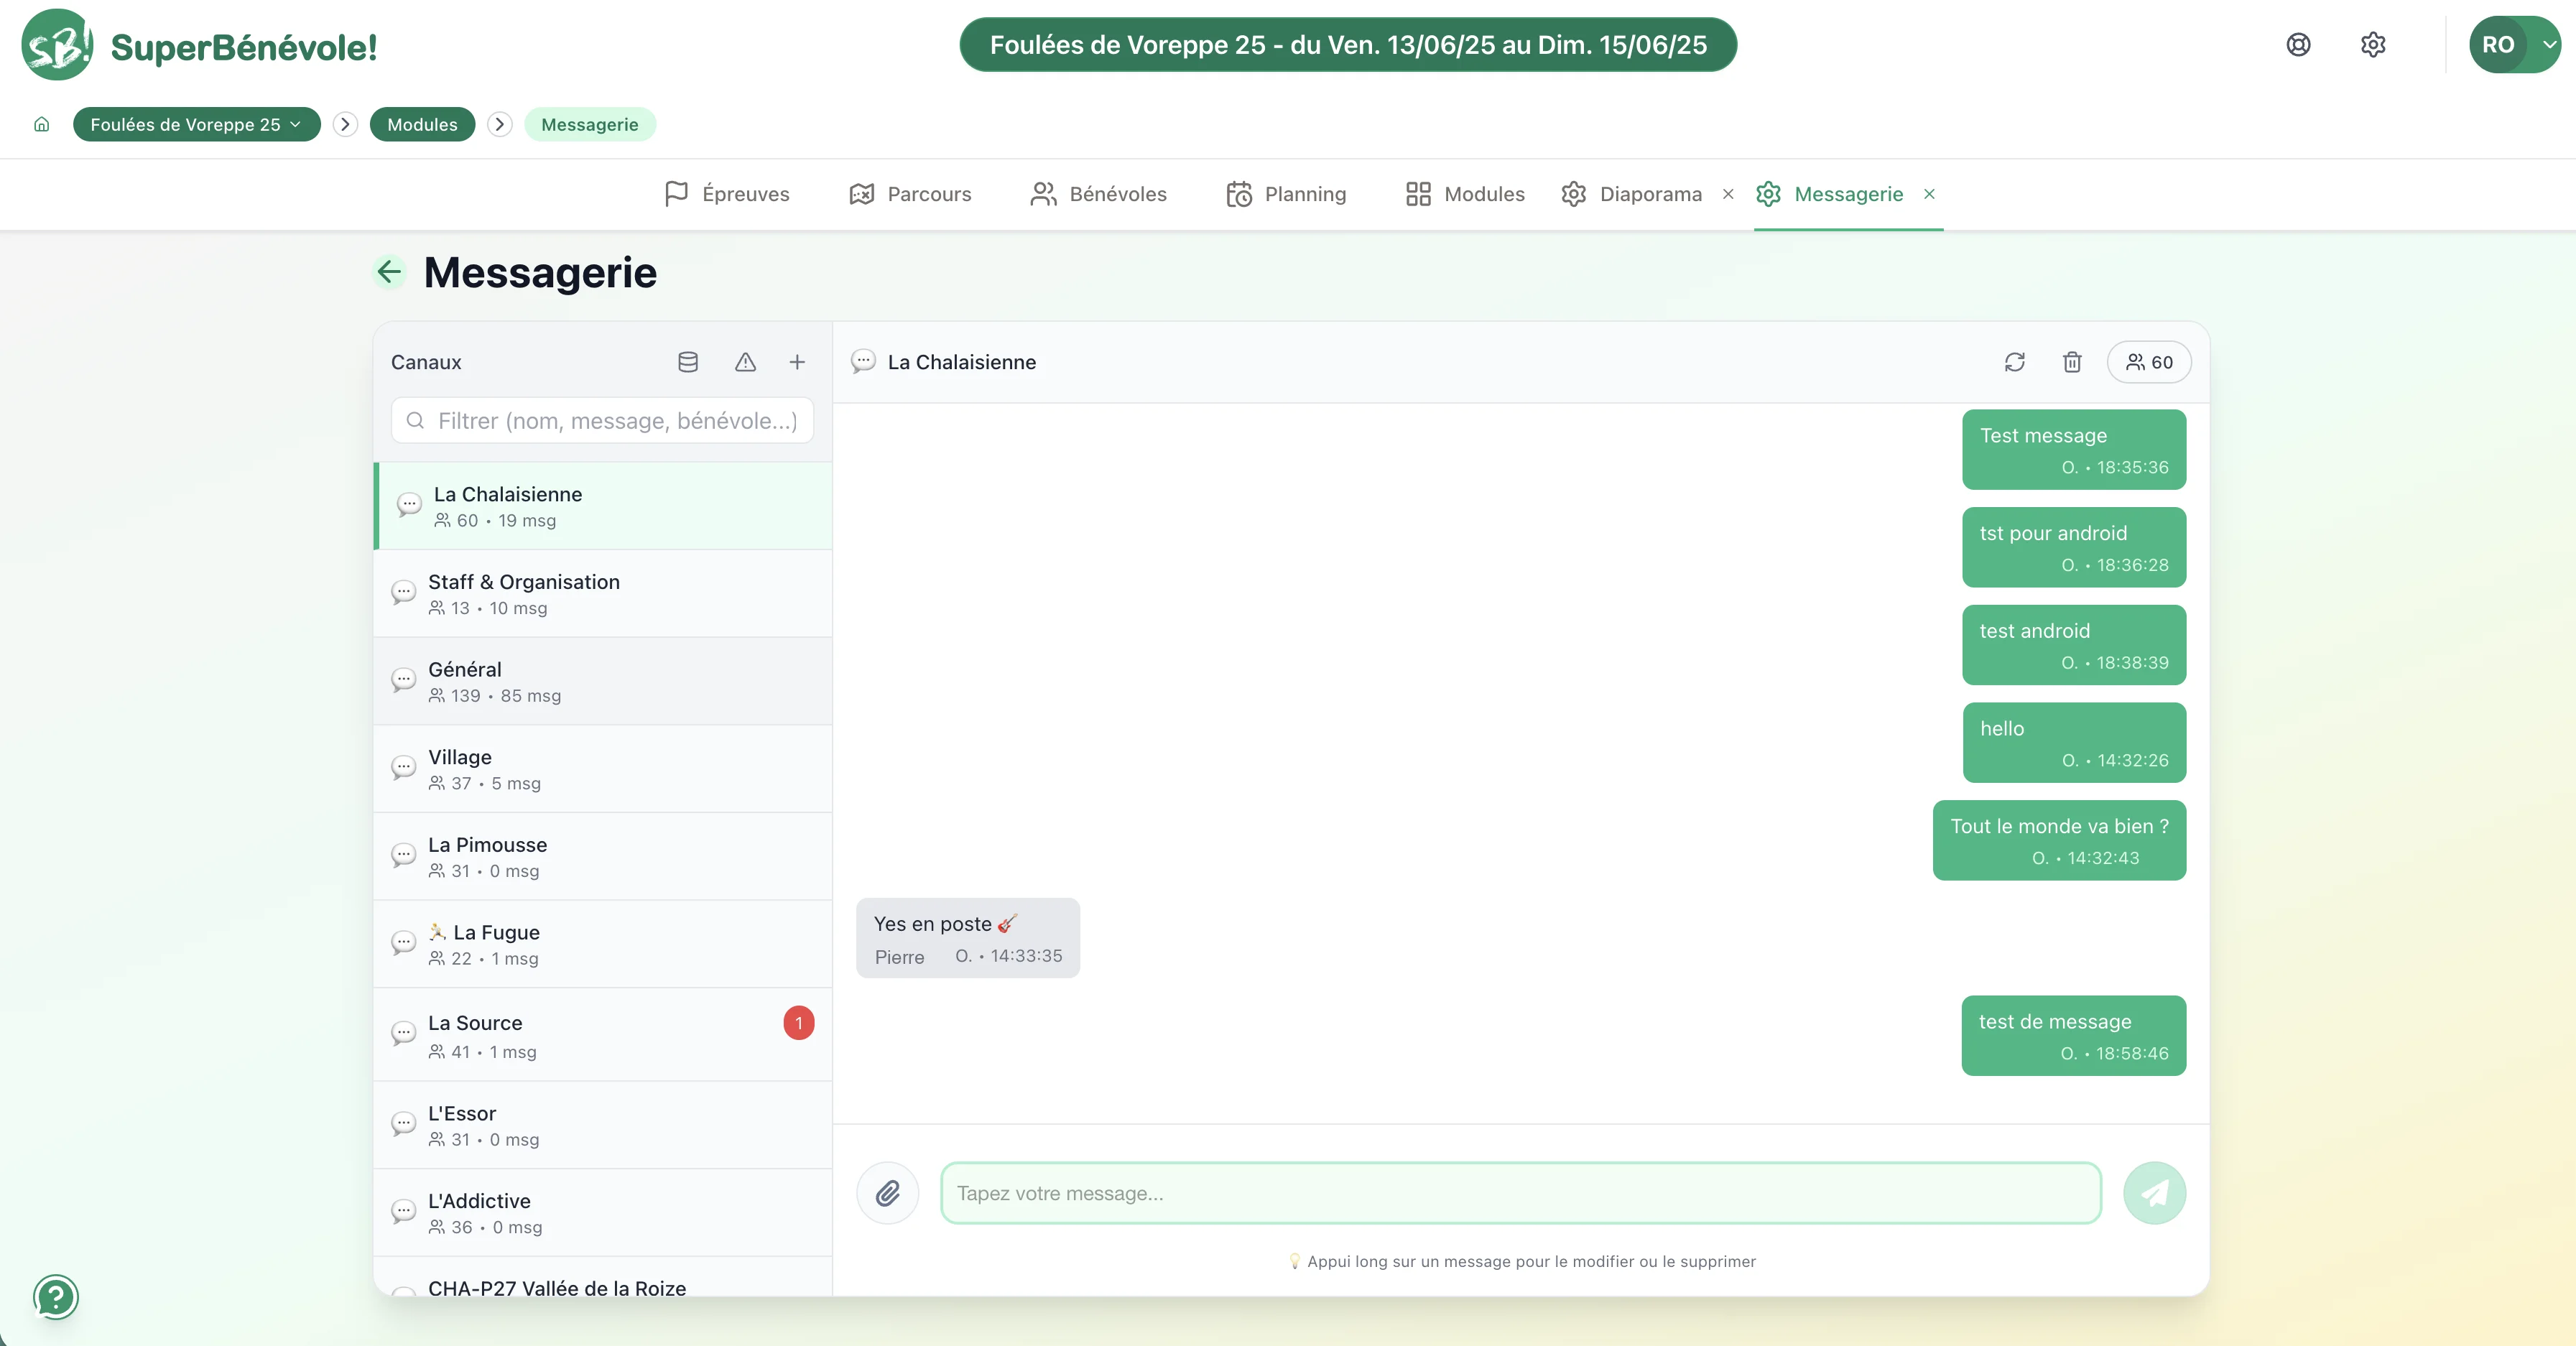This screenshot has width=2576, height=1346.
Task: Click the 'tst pour android' message
Action: point(2074,547)
